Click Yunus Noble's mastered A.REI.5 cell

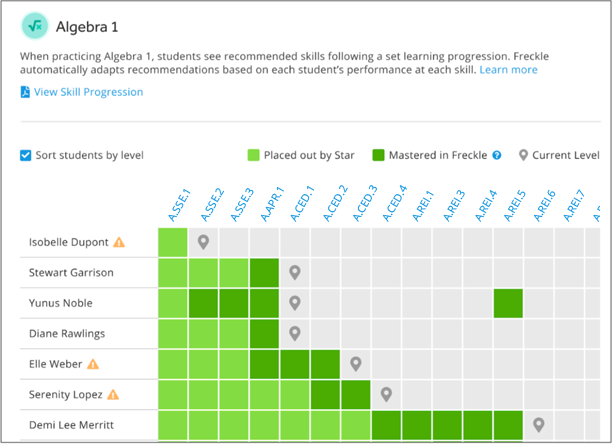pos(508,303)
